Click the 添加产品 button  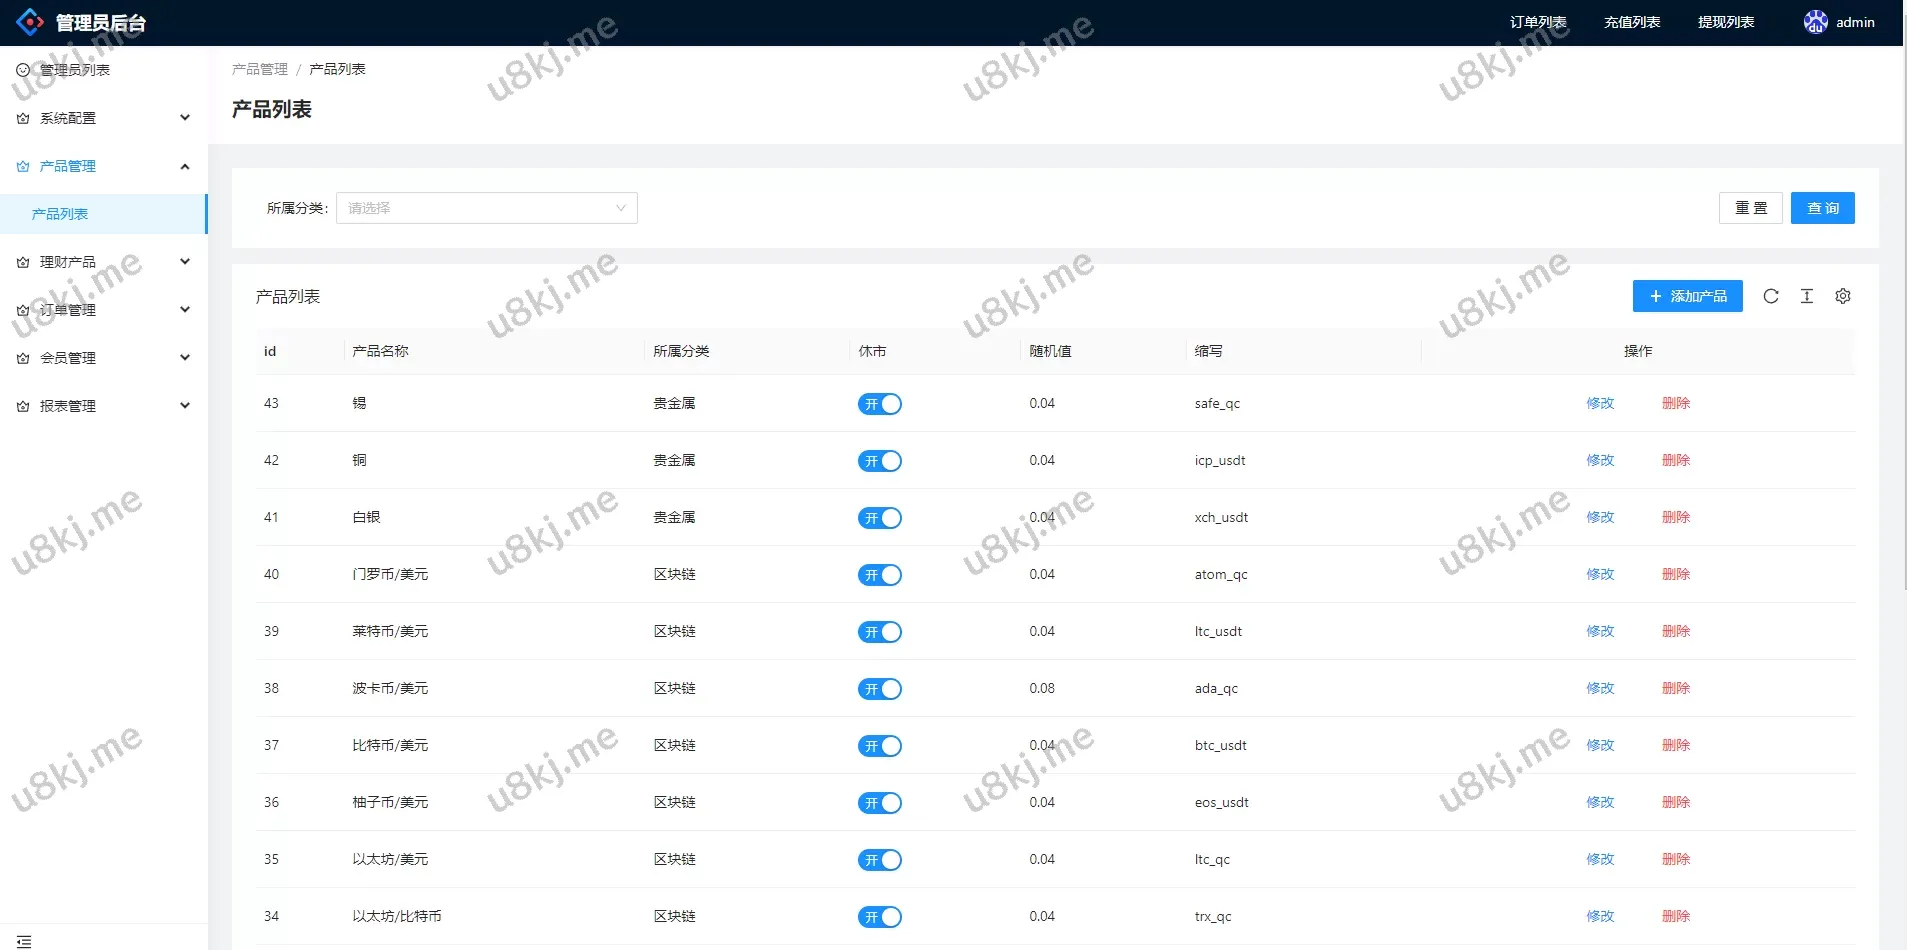pyautogui.click(x=1687, y=296)
